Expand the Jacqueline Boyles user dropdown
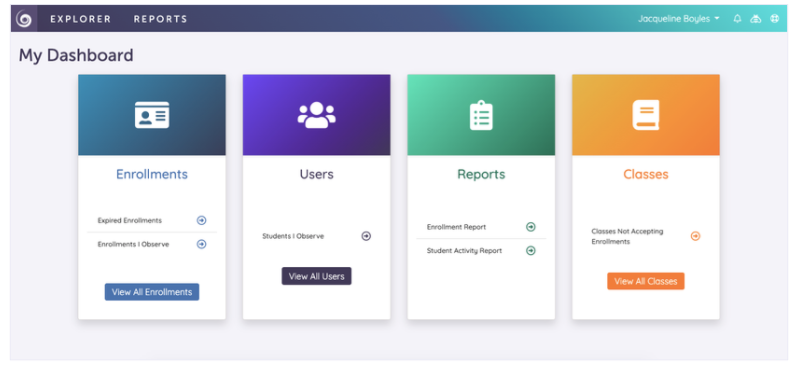The width and height of the screenshot is (806, 371). pyautogui.click(x=679, y=18)
